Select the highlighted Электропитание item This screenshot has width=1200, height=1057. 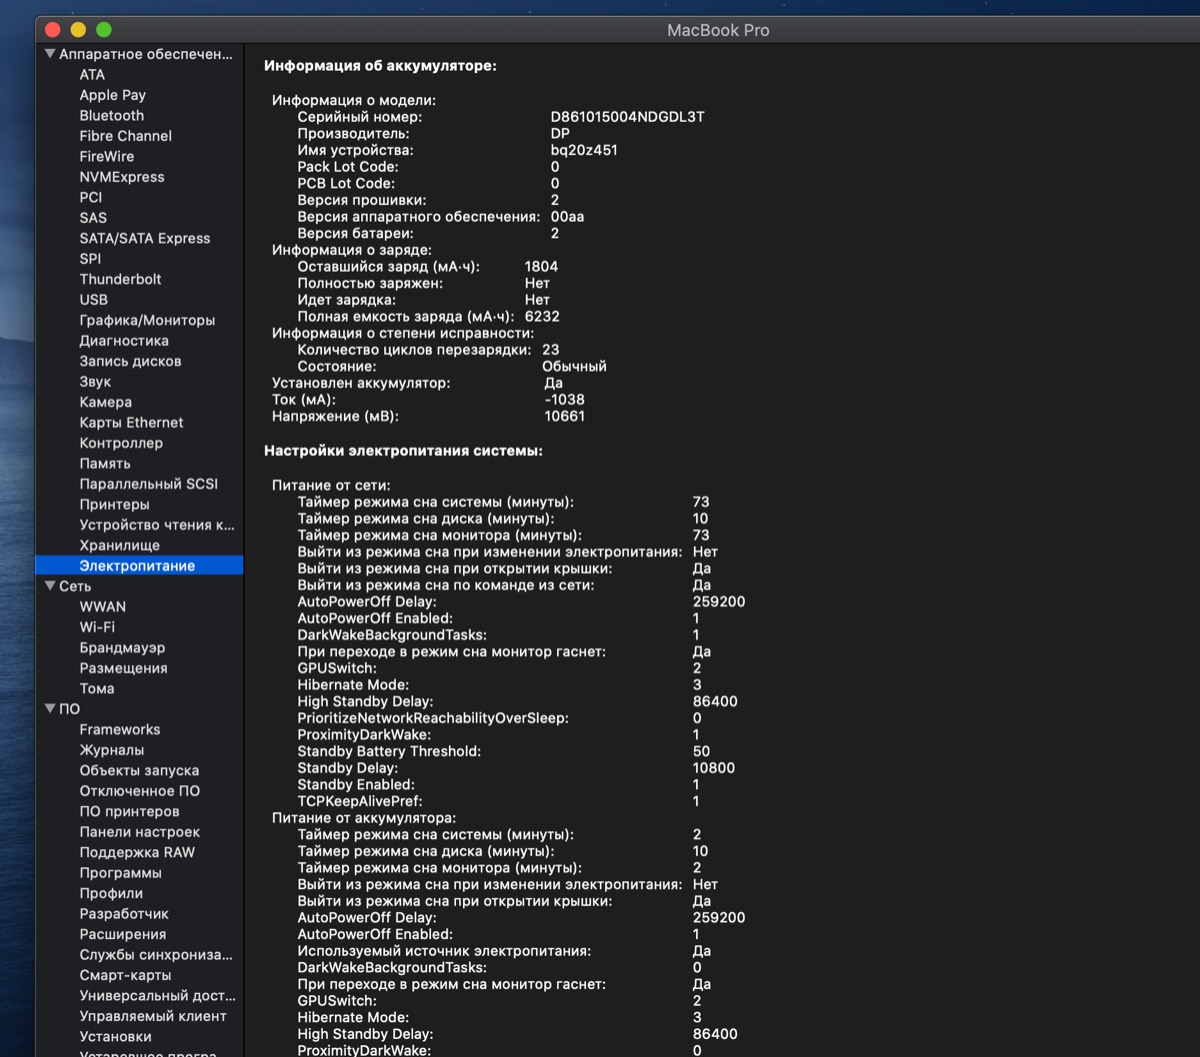137,566
